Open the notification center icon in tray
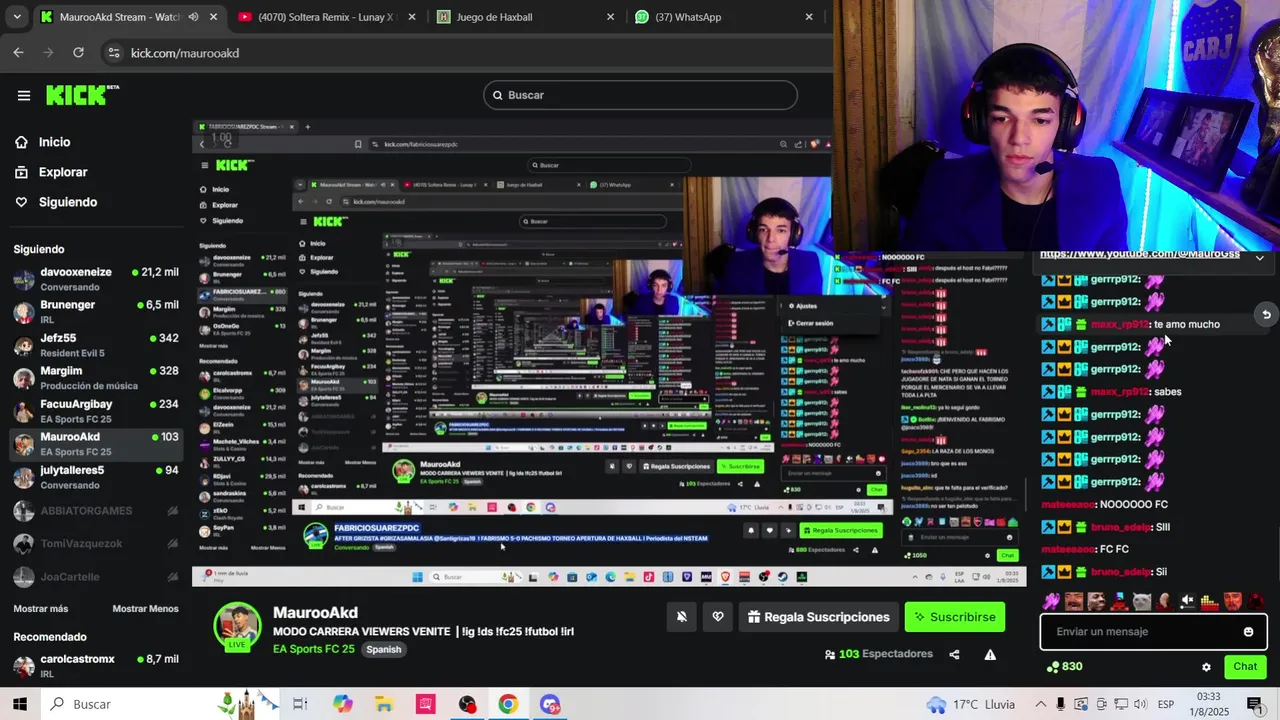The height and width of the screenshot is (720, 1280). point(1255,704)
